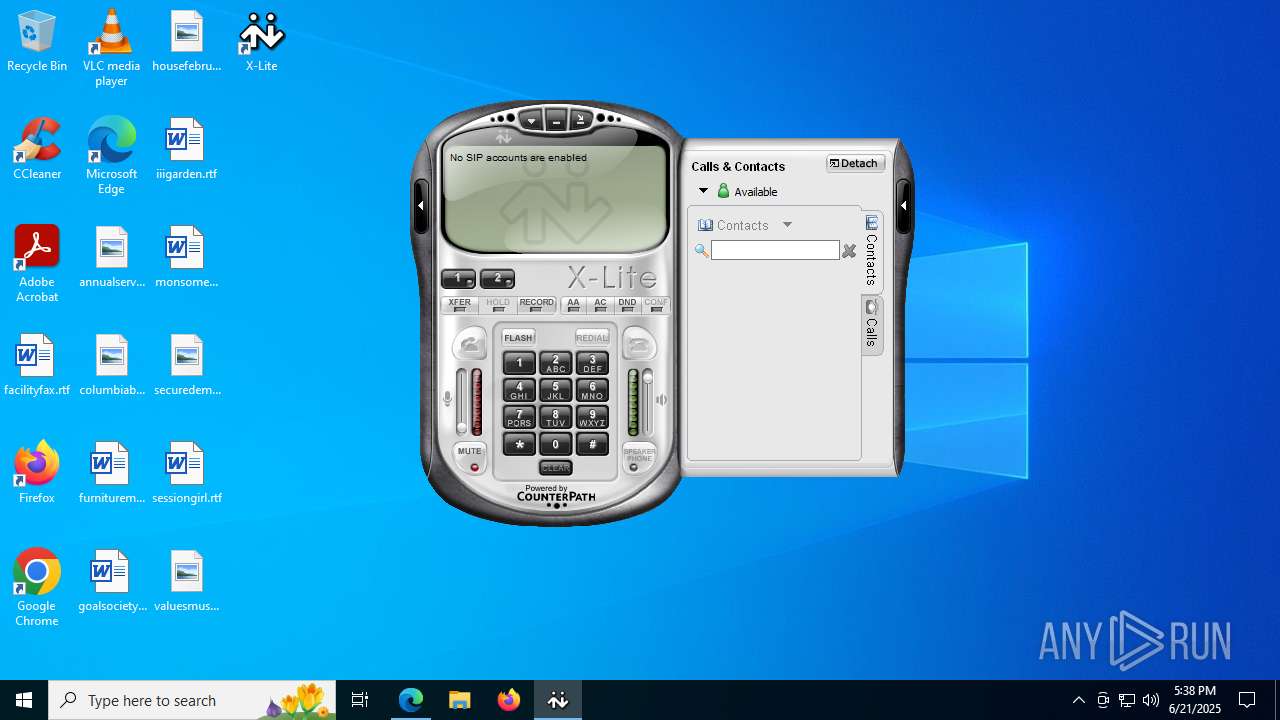Click the Windows Start button

click(24, 700)
